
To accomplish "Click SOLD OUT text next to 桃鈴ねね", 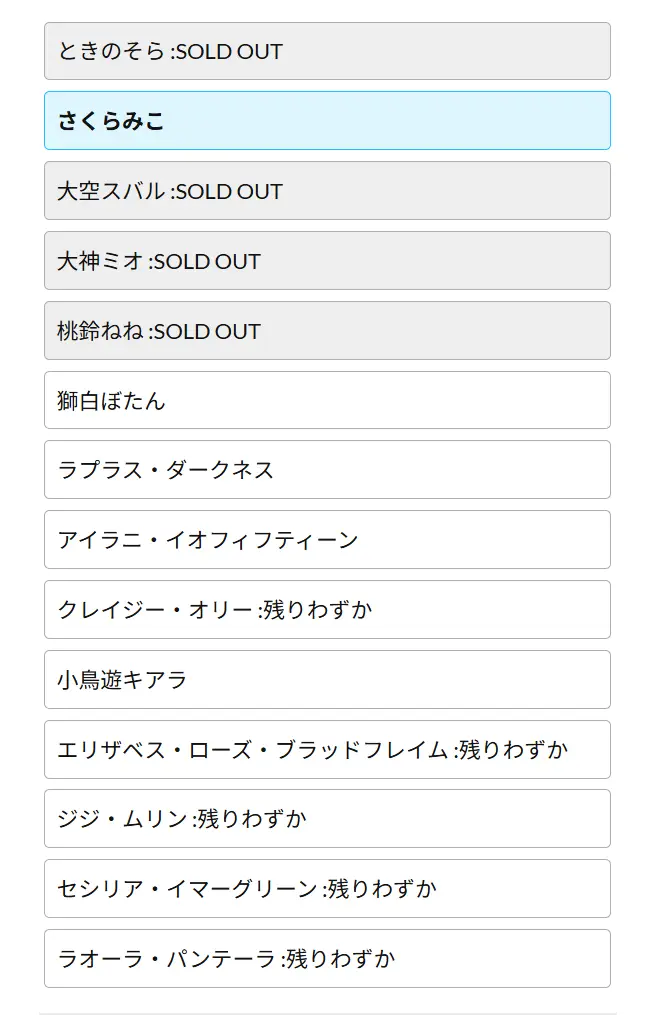I will click(x=207, y=331).
